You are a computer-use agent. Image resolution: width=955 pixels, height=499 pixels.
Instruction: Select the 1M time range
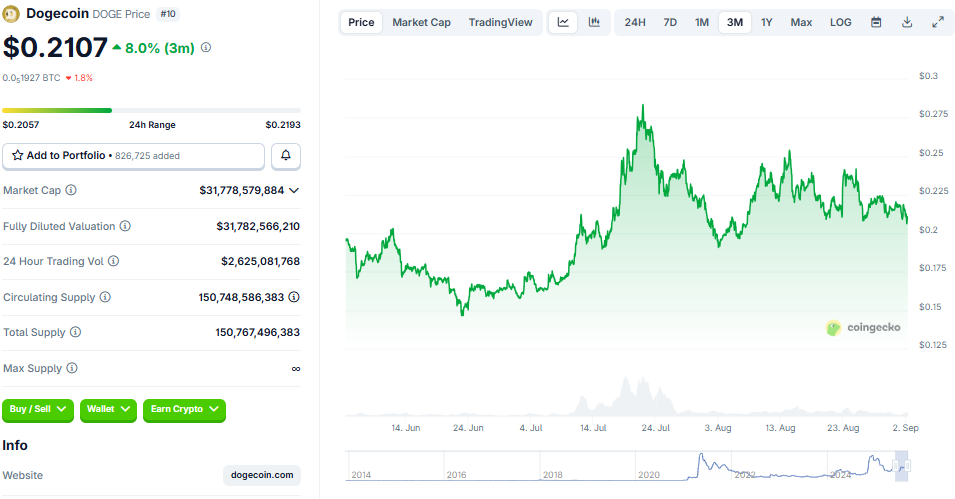[x=702, y=23]
